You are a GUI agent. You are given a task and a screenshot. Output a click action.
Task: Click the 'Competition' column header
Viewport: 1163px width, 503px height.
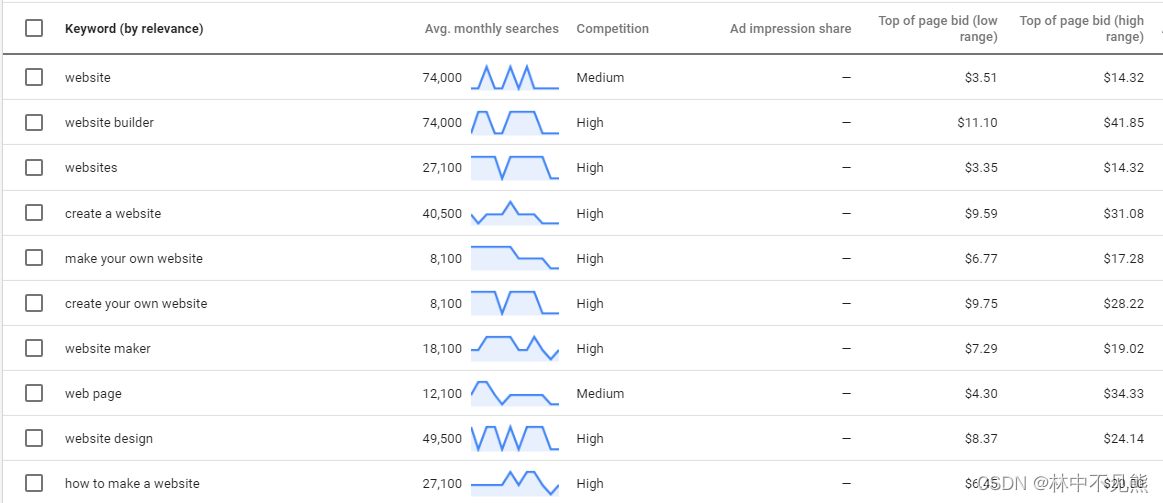click(x=612, y=29)
